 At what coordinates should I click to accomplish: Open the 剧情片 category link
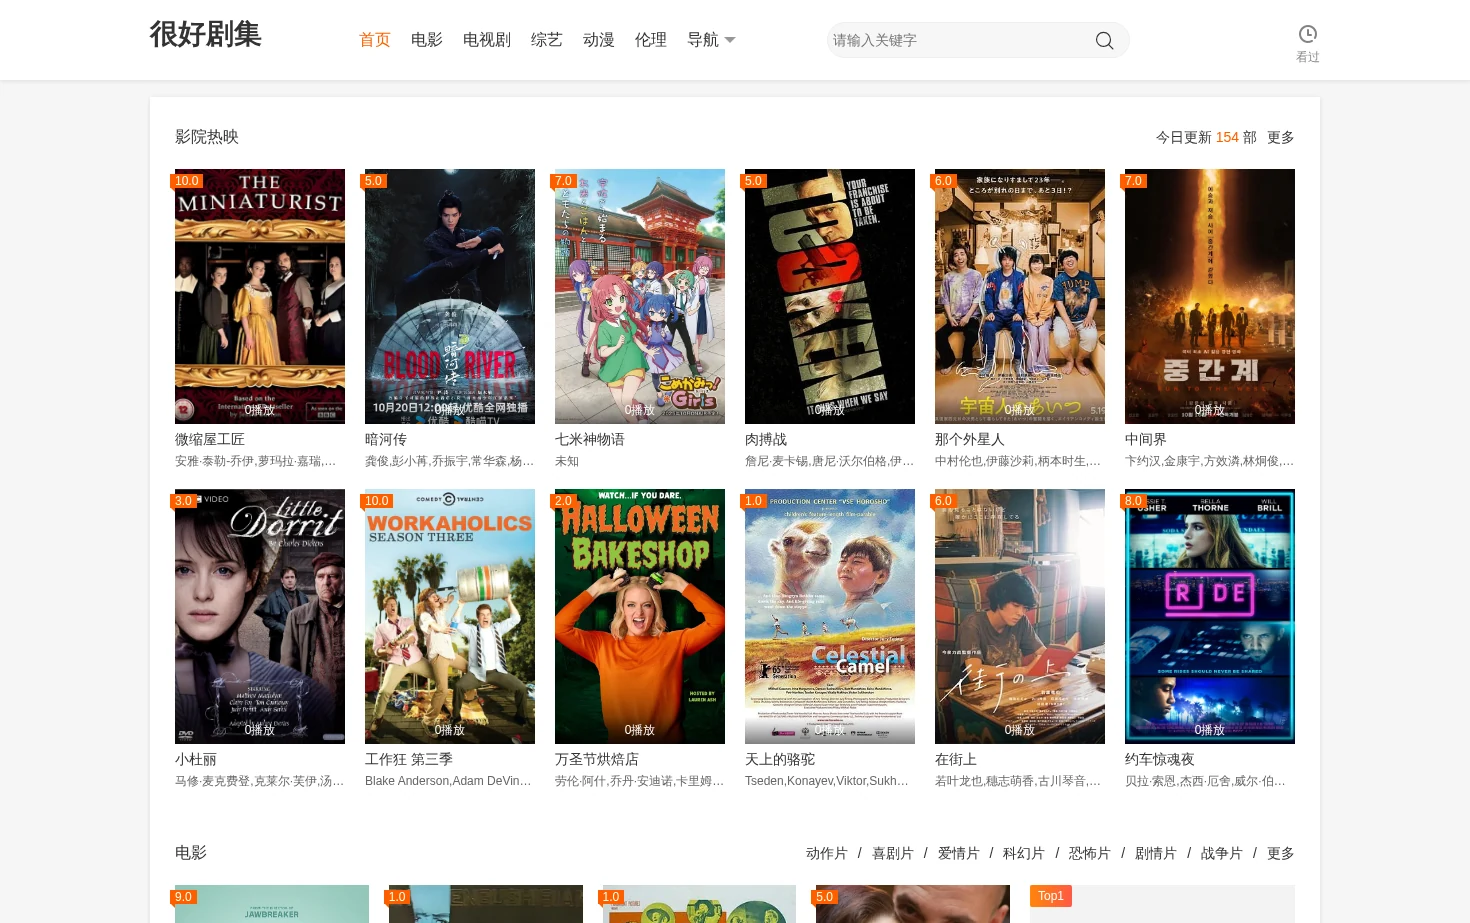point(1156,853)
